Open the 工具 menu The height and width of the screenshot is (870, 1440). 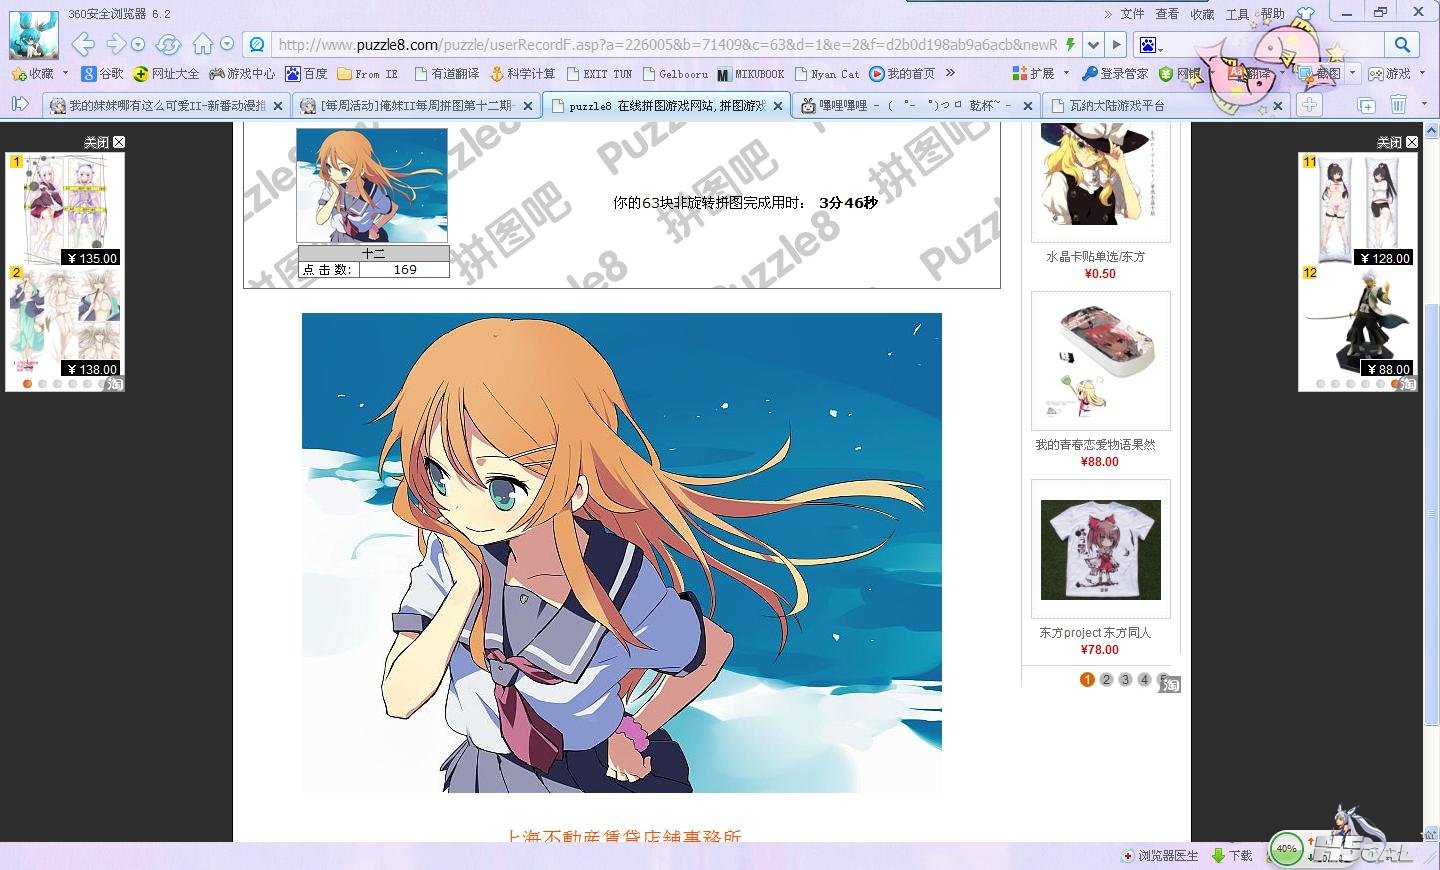point(1237,14)
